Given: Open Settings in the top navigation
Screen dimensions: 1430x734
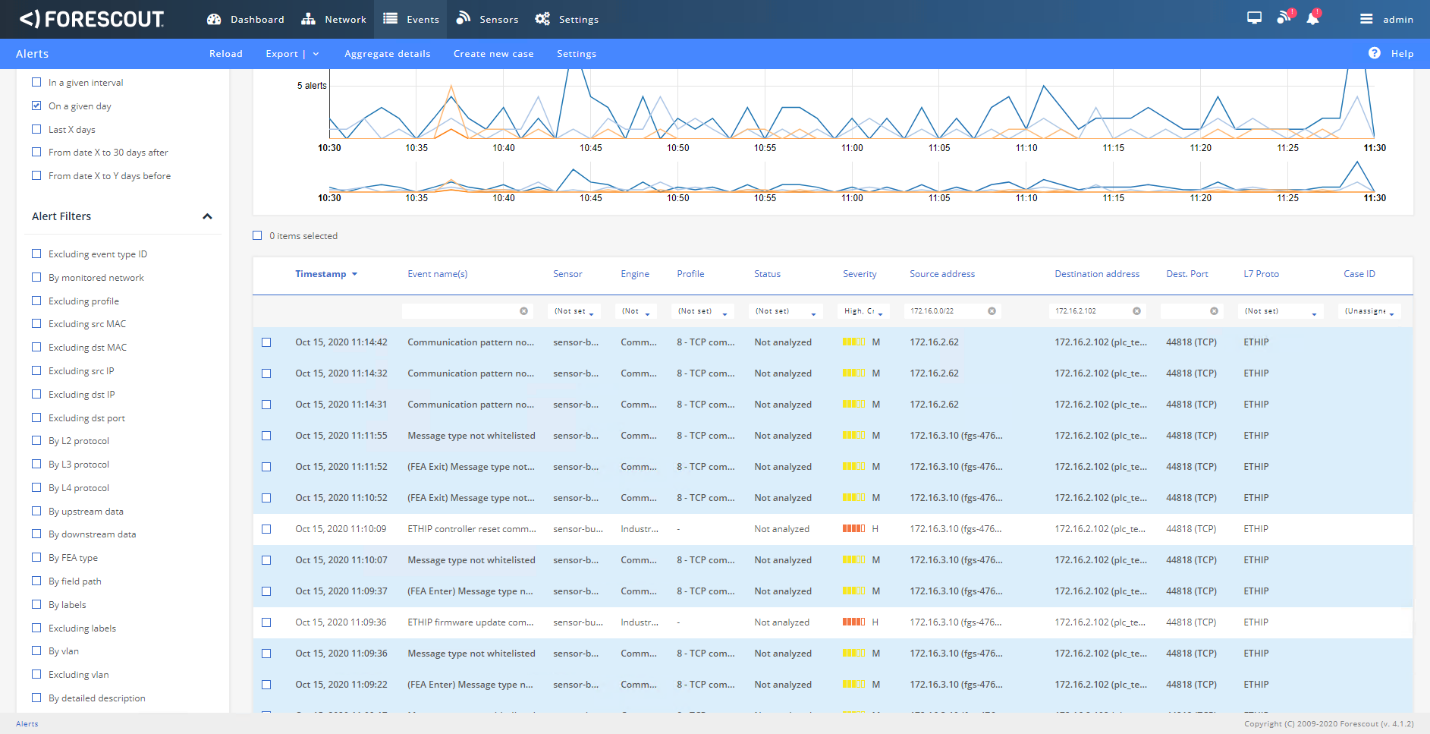Looking at the screenshot, I should coord(567,19).
